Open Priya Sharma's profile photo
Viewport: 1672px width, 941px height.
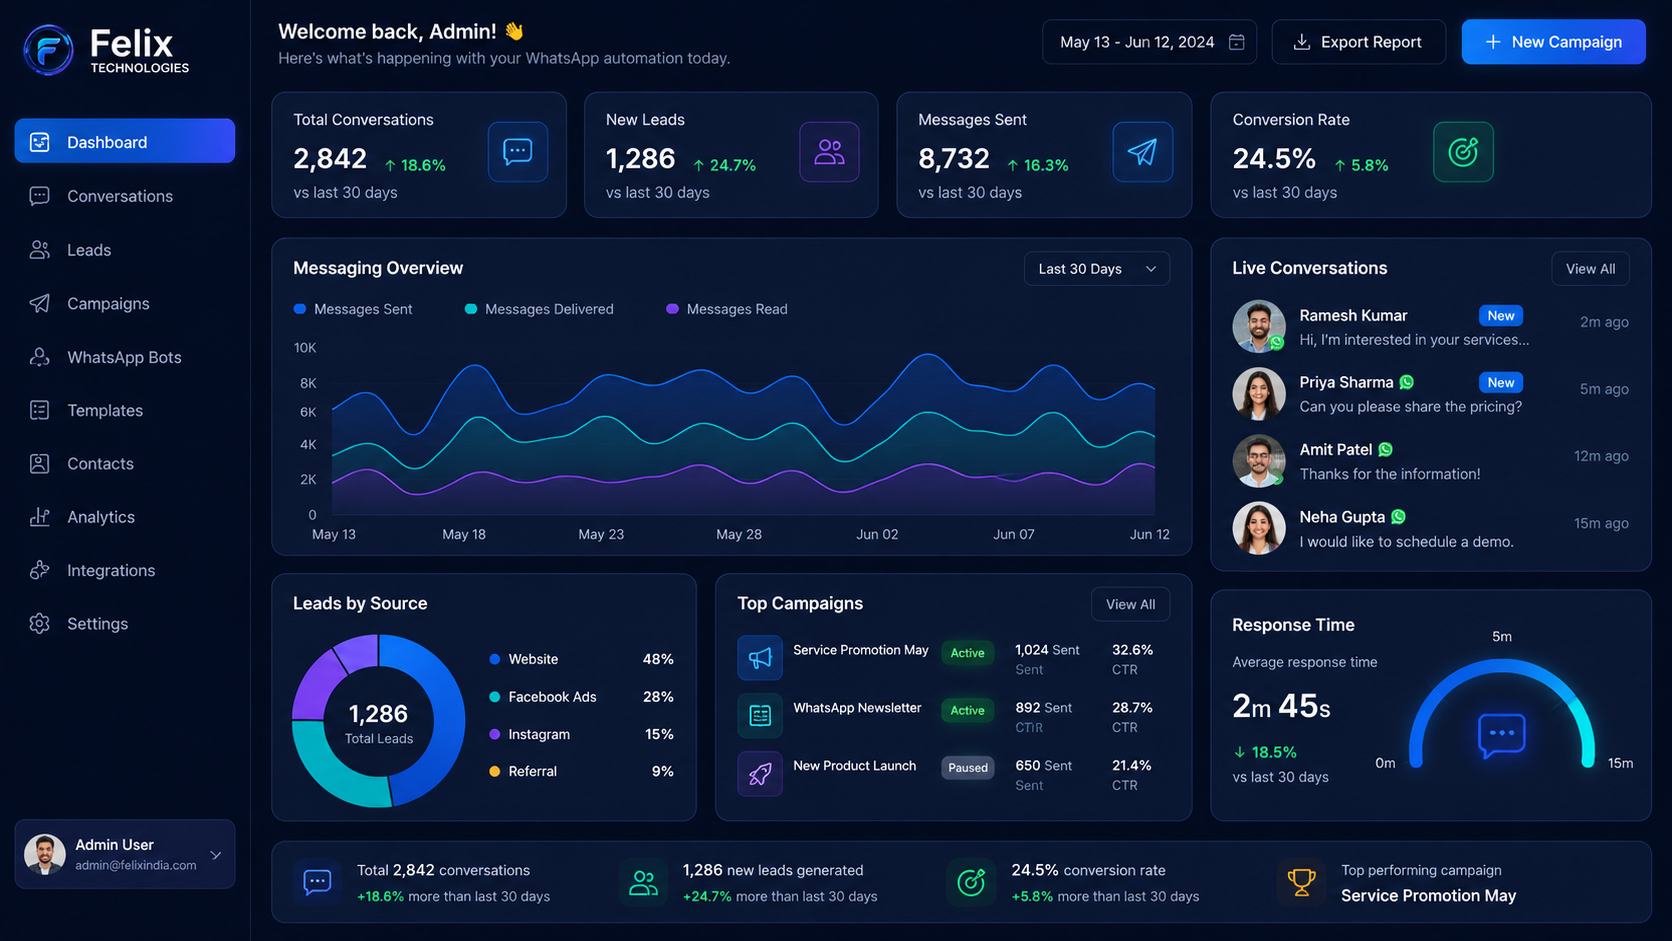coord(1259,394)
